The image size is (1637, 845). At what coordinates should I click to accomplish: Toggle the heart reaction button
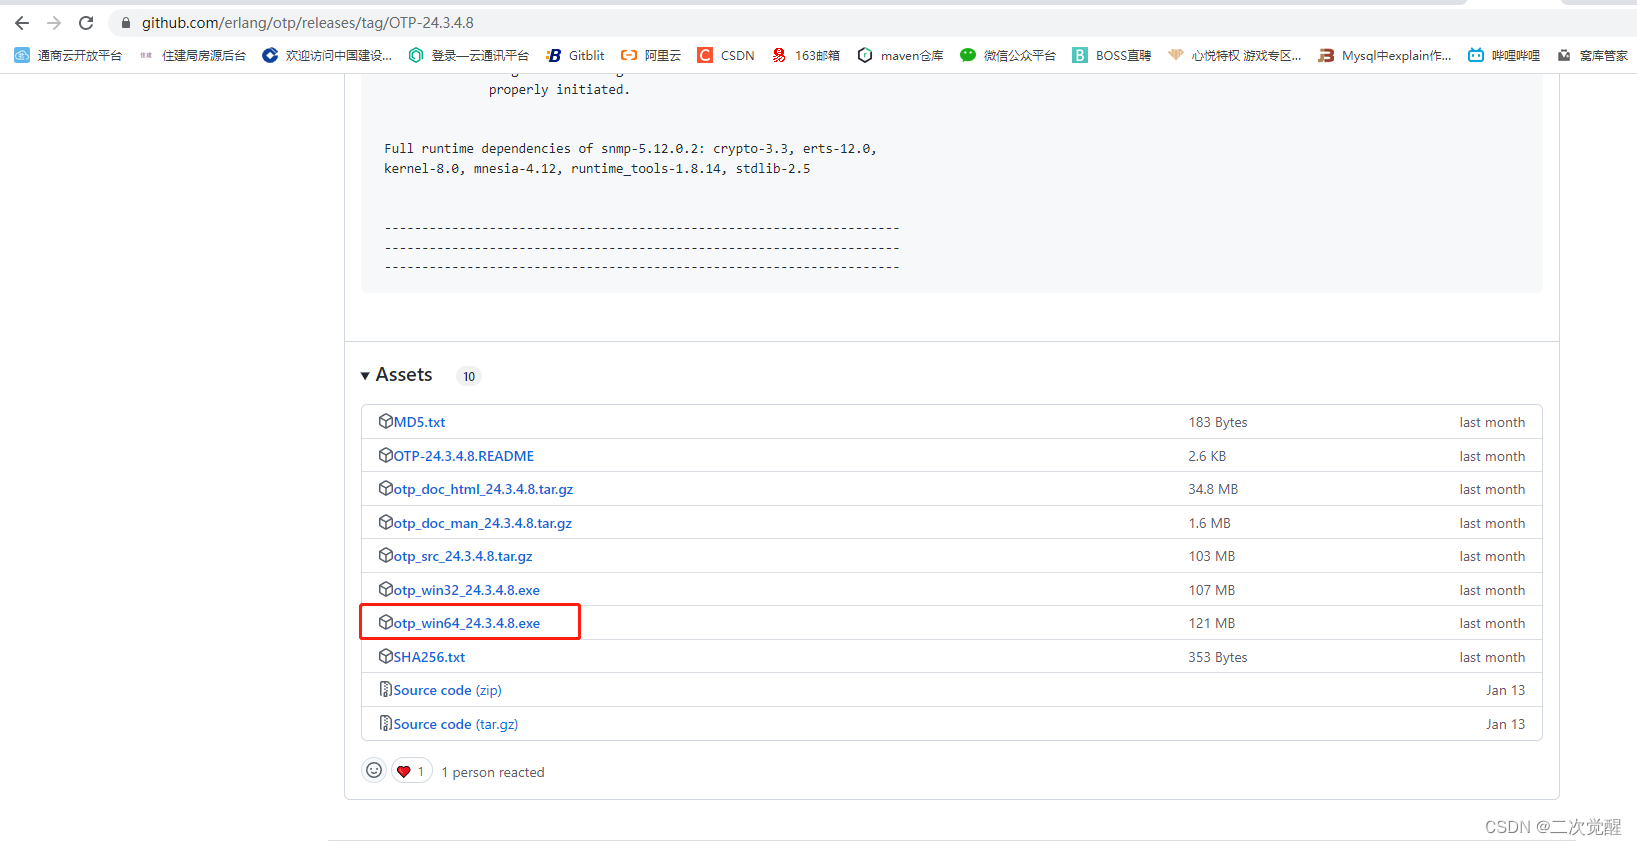(412, 771)
